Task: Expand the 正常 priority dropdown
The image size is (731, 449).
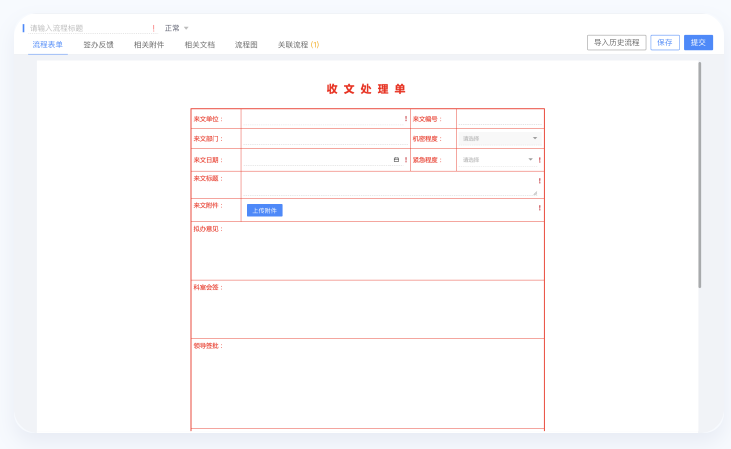Action: 177,28
